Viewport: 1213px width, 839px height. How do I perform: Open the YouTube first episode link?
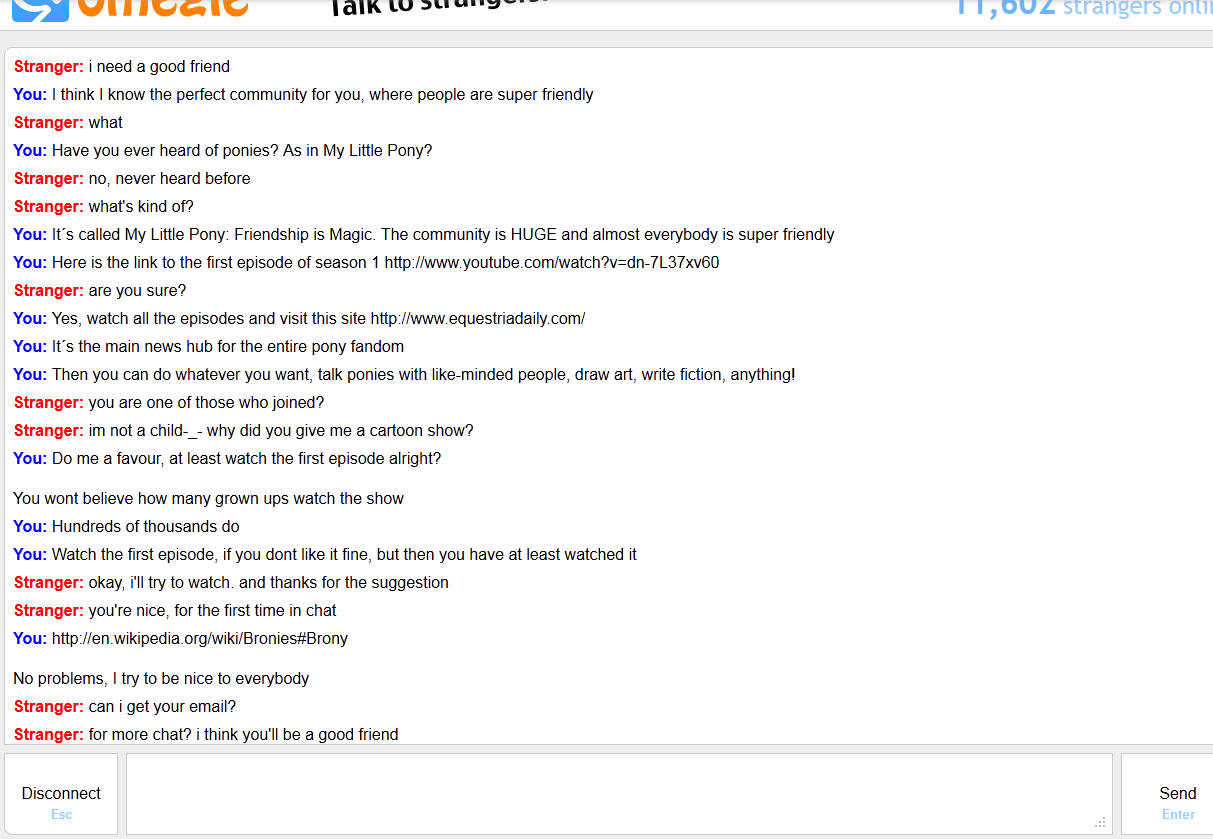(x=551, y=263)
